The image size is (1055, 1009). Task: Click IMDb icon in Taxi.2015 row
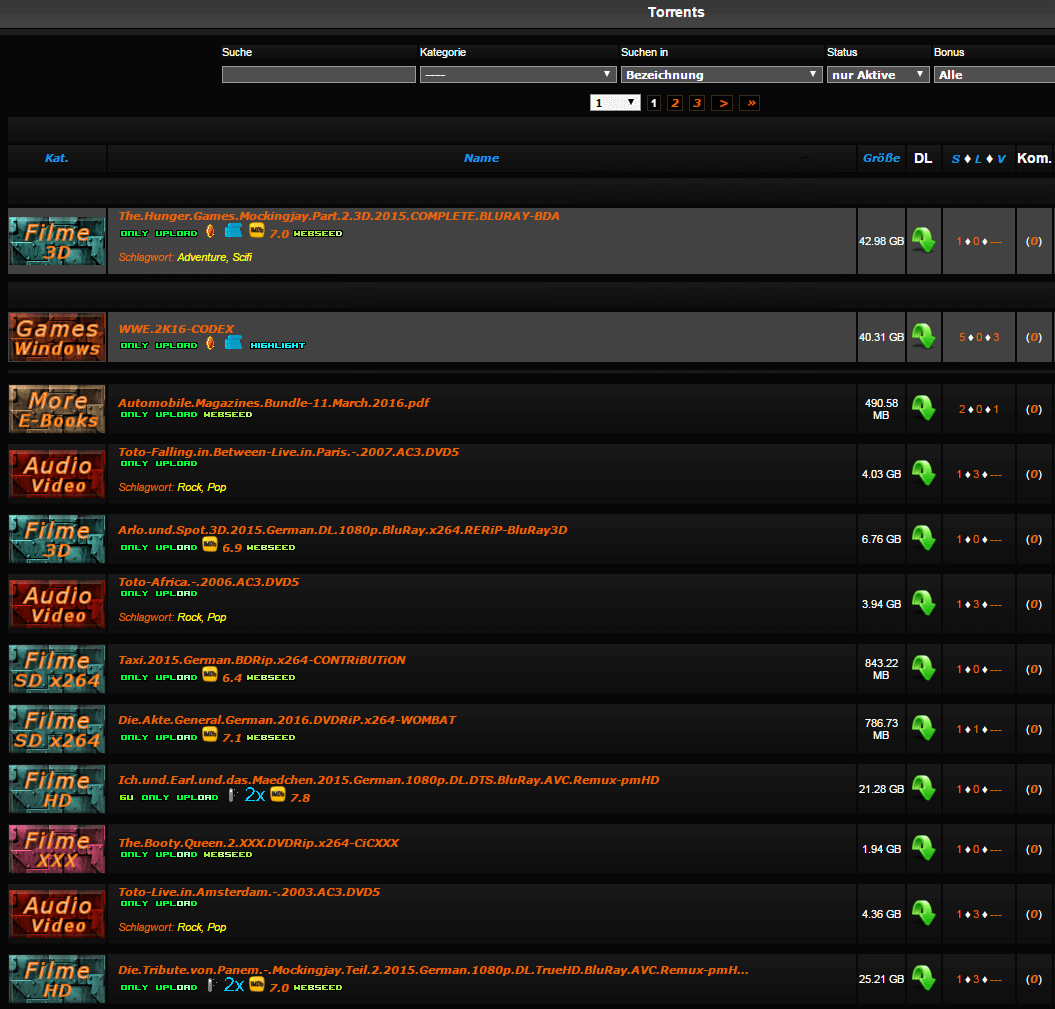pos(210,674)
